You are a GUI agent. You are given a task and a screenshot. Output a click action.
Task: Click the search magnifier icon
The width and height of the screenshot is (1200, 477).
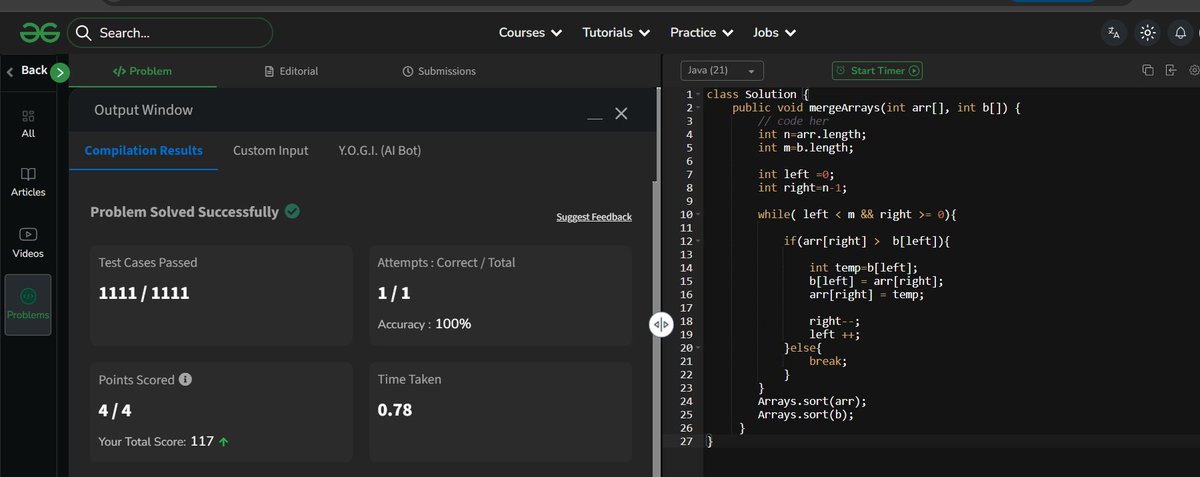tap(84, 33)
